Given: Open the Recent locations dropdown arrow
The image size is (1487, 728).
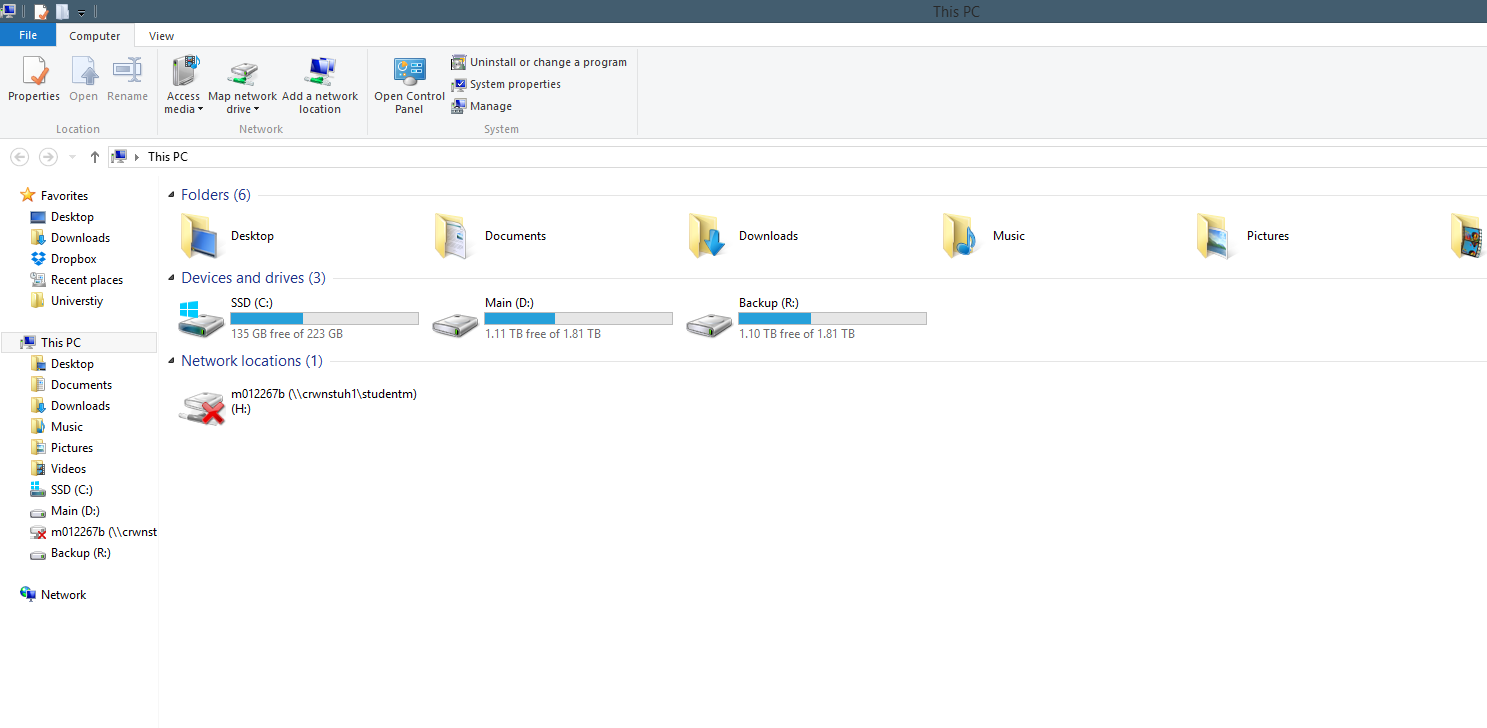Looking at the screenshot, I should (72, 157).
